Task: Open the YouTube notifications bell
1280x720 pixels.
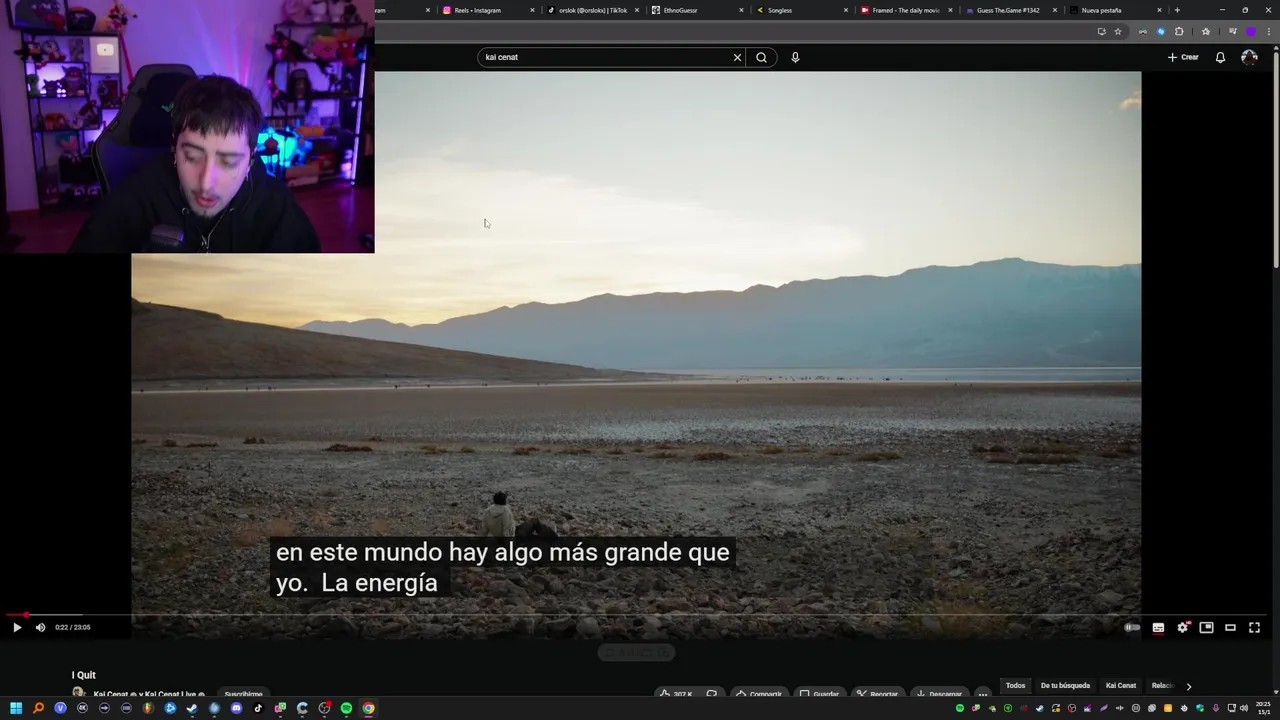Action: [x=1220, y=57]
